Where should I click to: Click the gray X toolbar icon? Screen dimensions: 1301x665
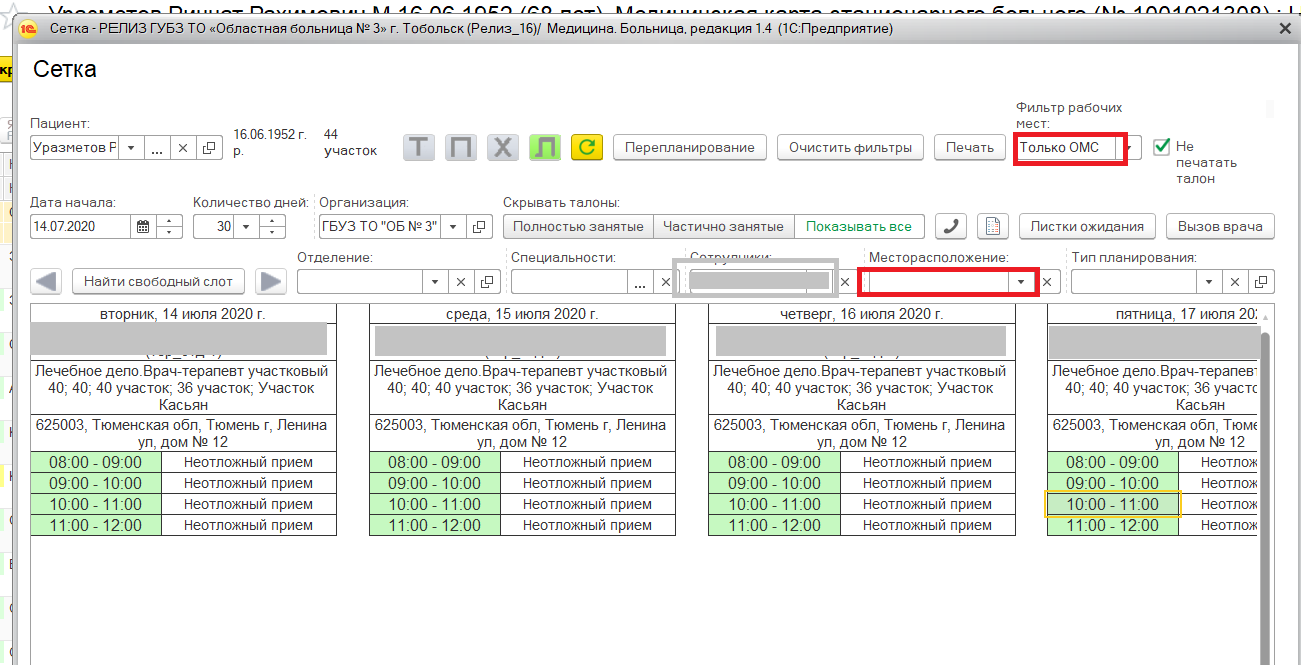point(503,148)
